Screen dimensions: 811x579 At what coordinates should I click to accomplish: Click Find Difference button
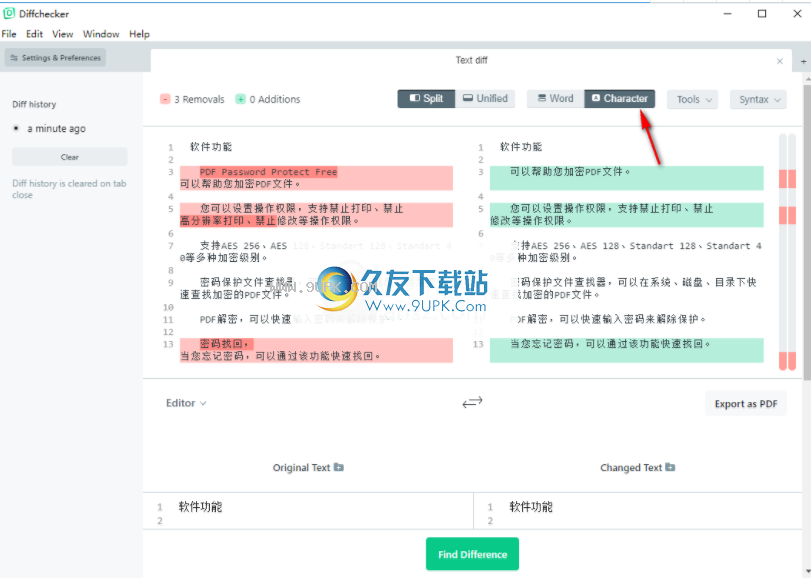472,554
